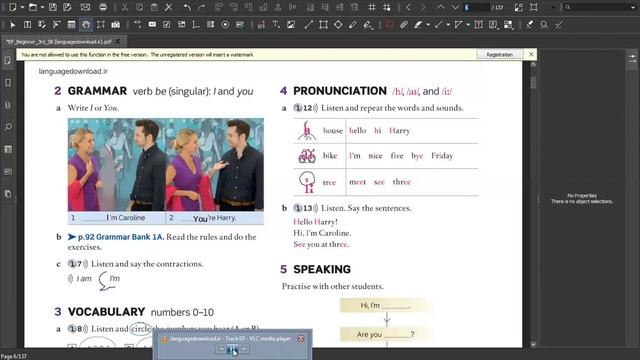Open the New document dropdown arrow
640x360 pixels.
tap(22, 7)
